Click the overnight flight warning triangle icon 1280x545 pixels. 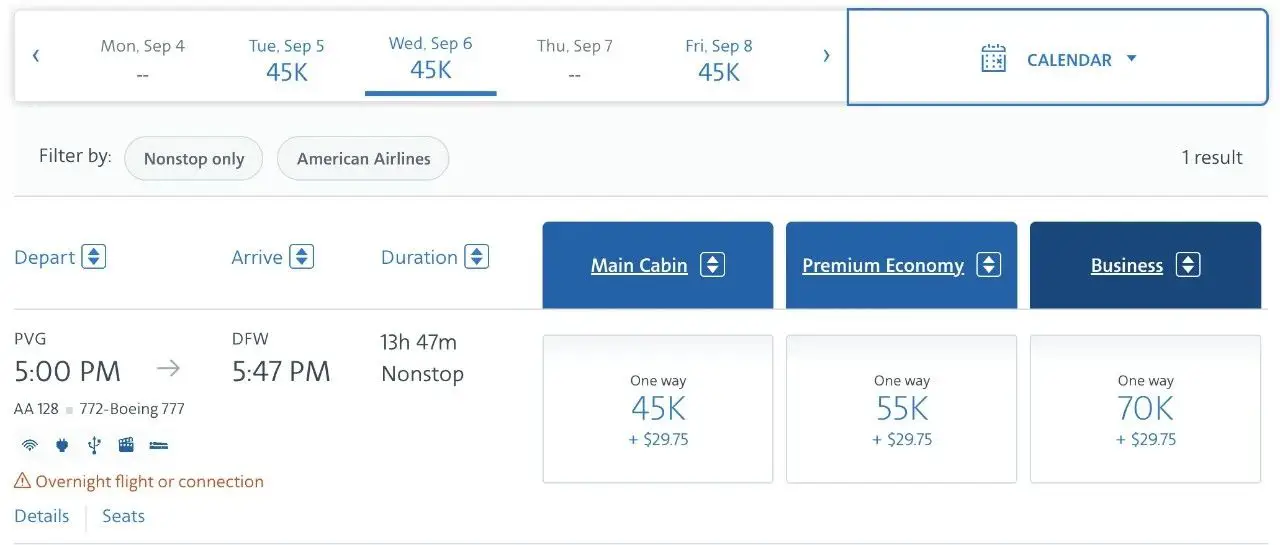(x=22, y=481)
